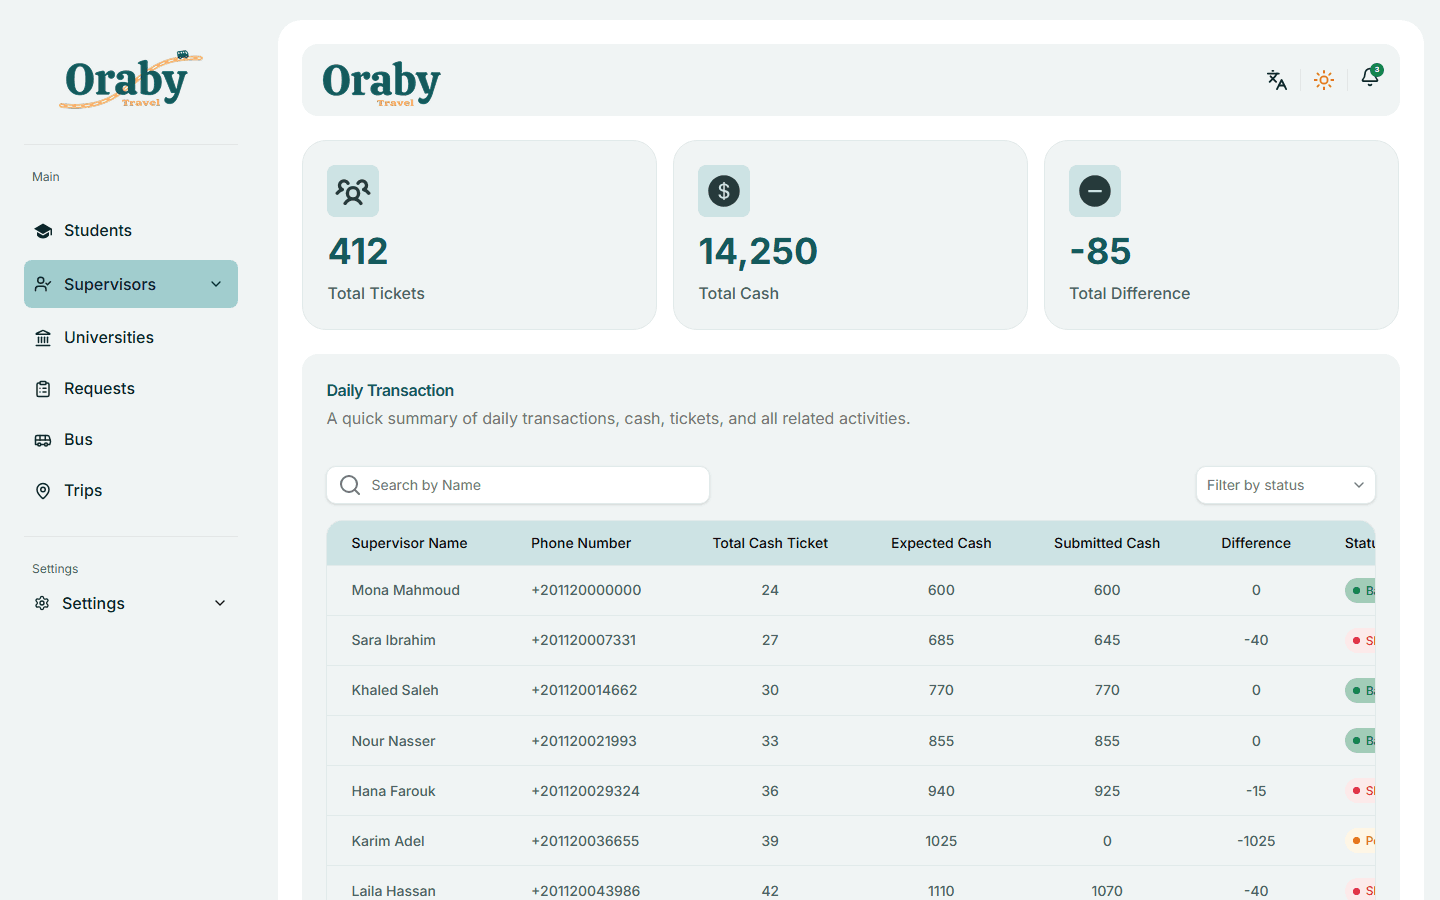This screenshot has width=1440, height=900.
Task: Click the Difference column header
Action: [x=1256, y=543]
